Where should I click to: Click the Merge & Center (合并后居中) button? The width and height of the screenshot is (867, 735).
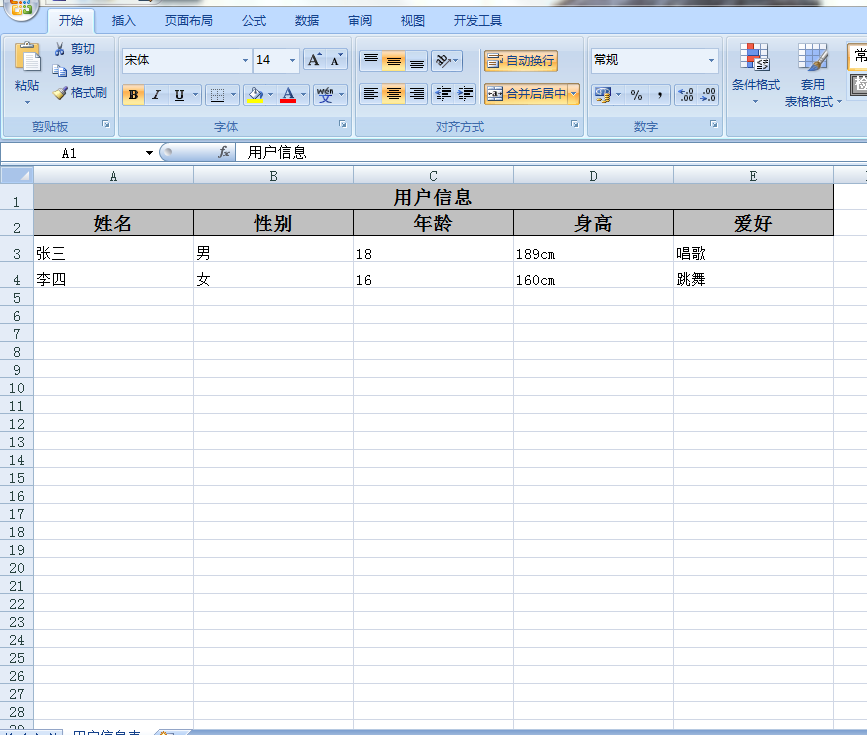point(526,94)
